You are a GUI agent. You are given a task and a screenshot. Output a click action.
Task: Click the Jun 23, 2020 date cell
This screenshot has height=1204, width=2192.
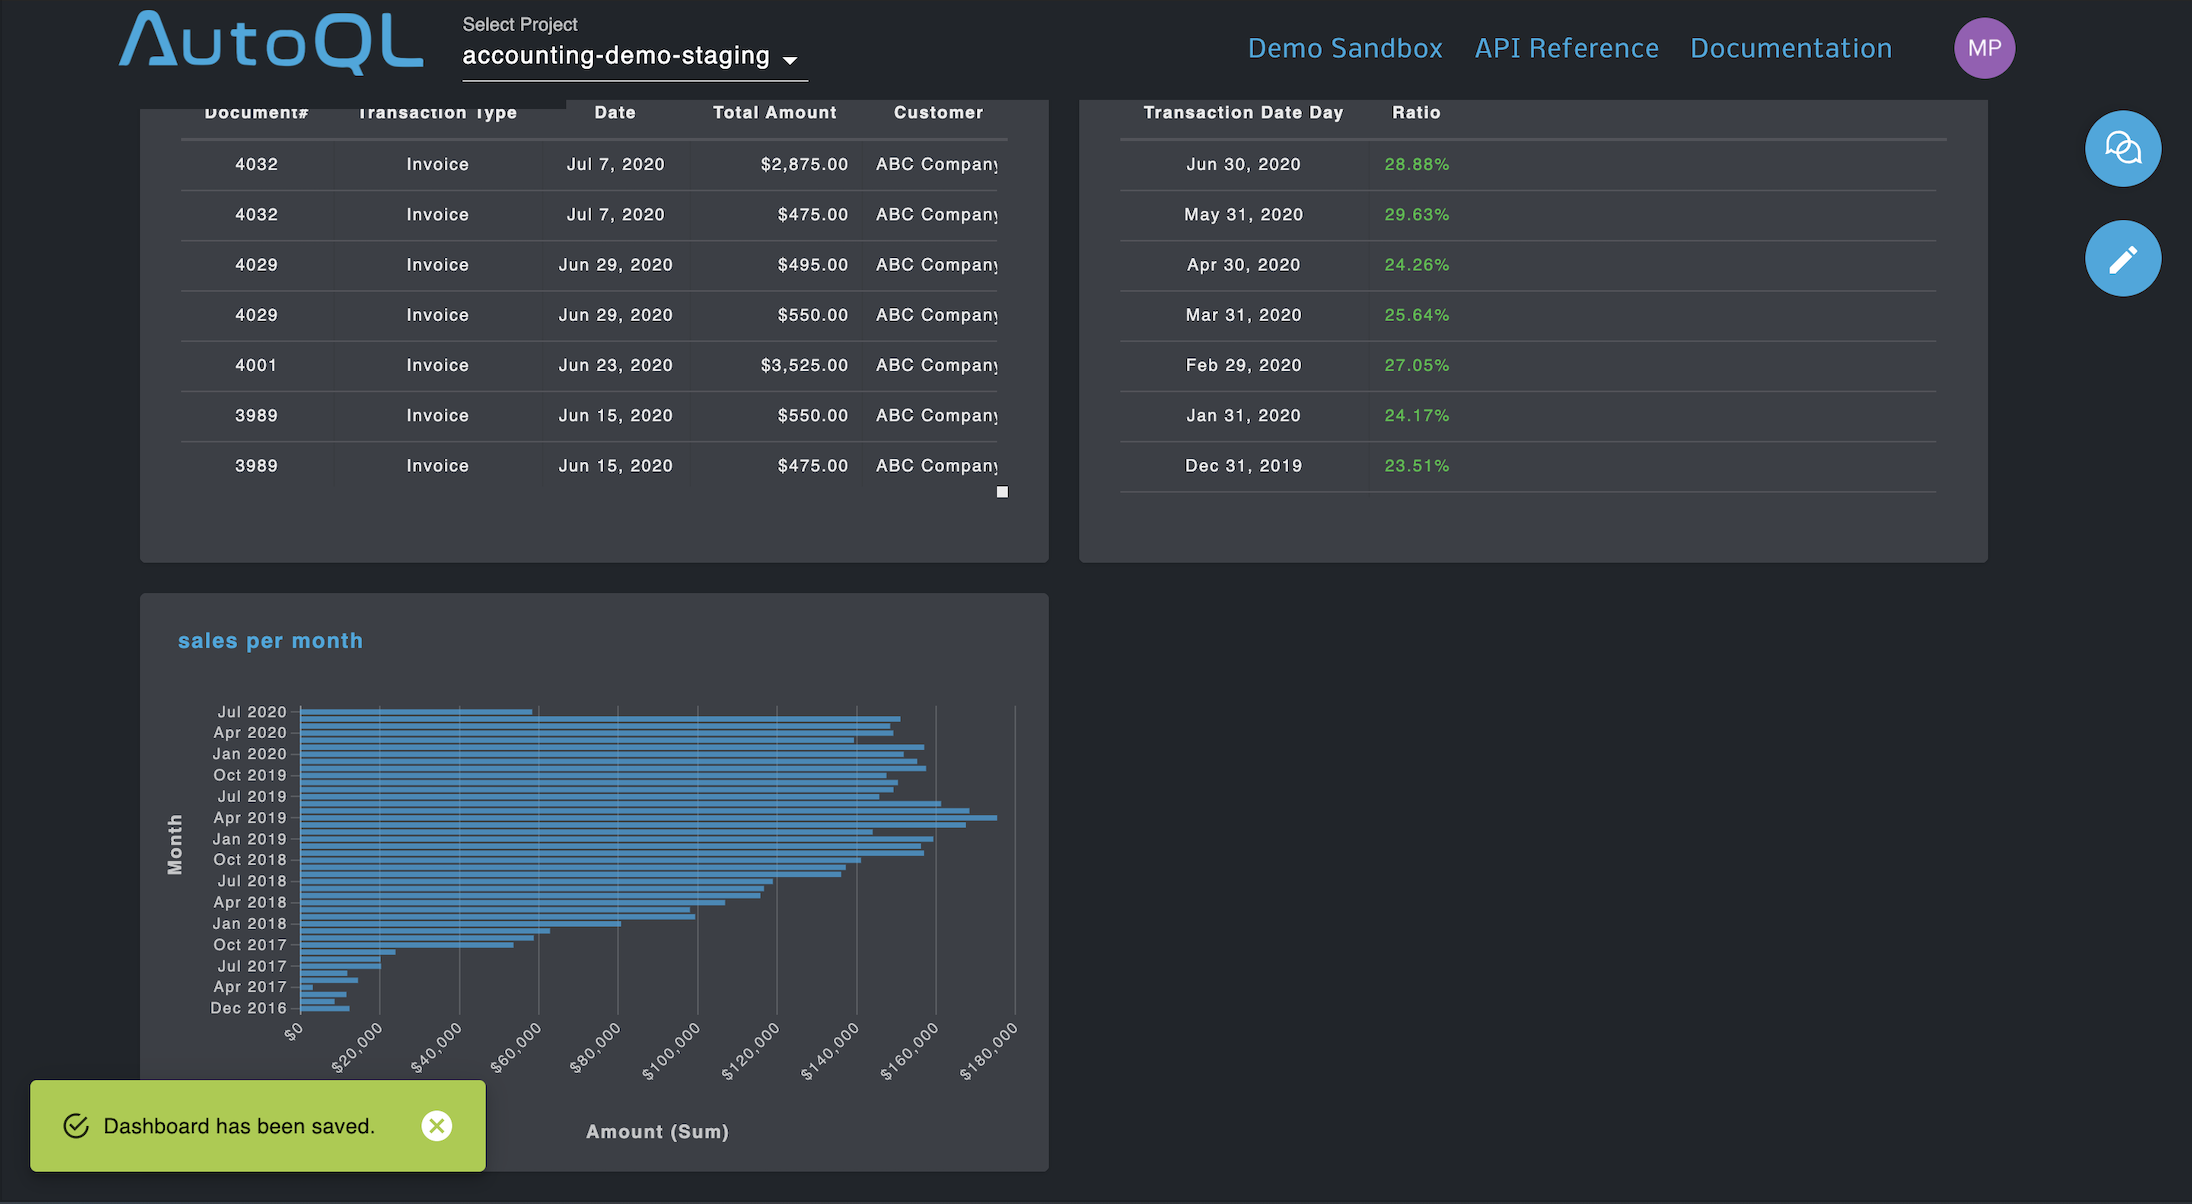(615, 365)
